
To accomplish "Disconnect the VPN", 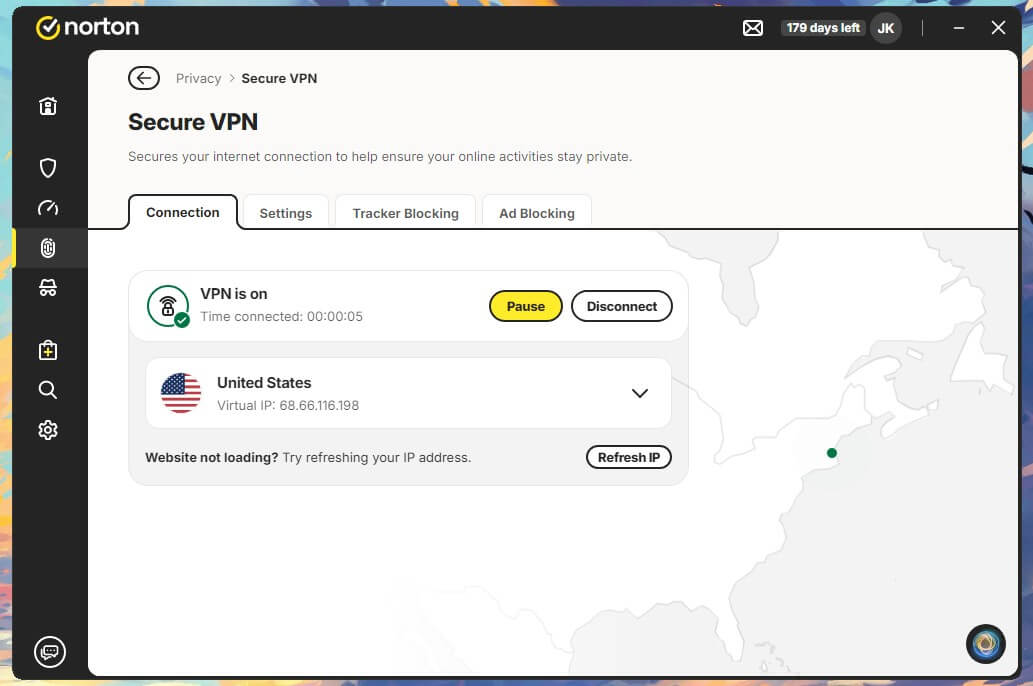I will coord(621,306).
